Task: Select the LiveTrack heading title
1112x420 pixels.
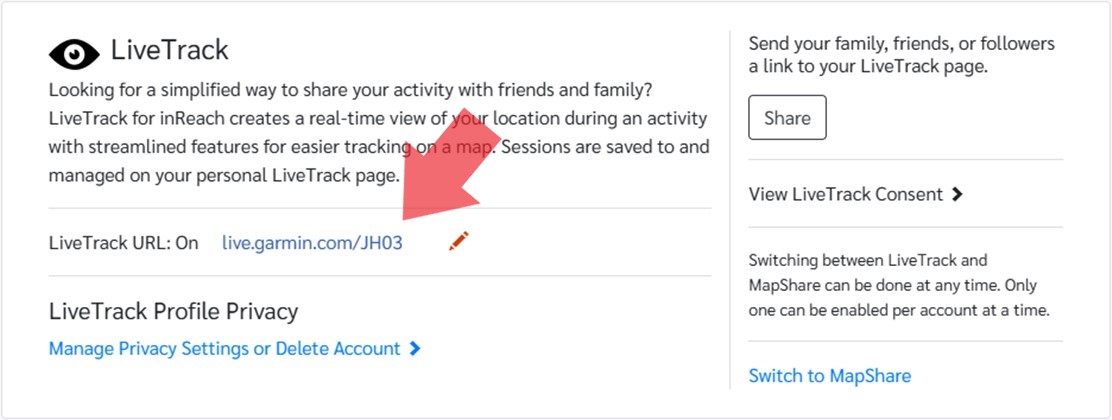Action: point(170,50)
